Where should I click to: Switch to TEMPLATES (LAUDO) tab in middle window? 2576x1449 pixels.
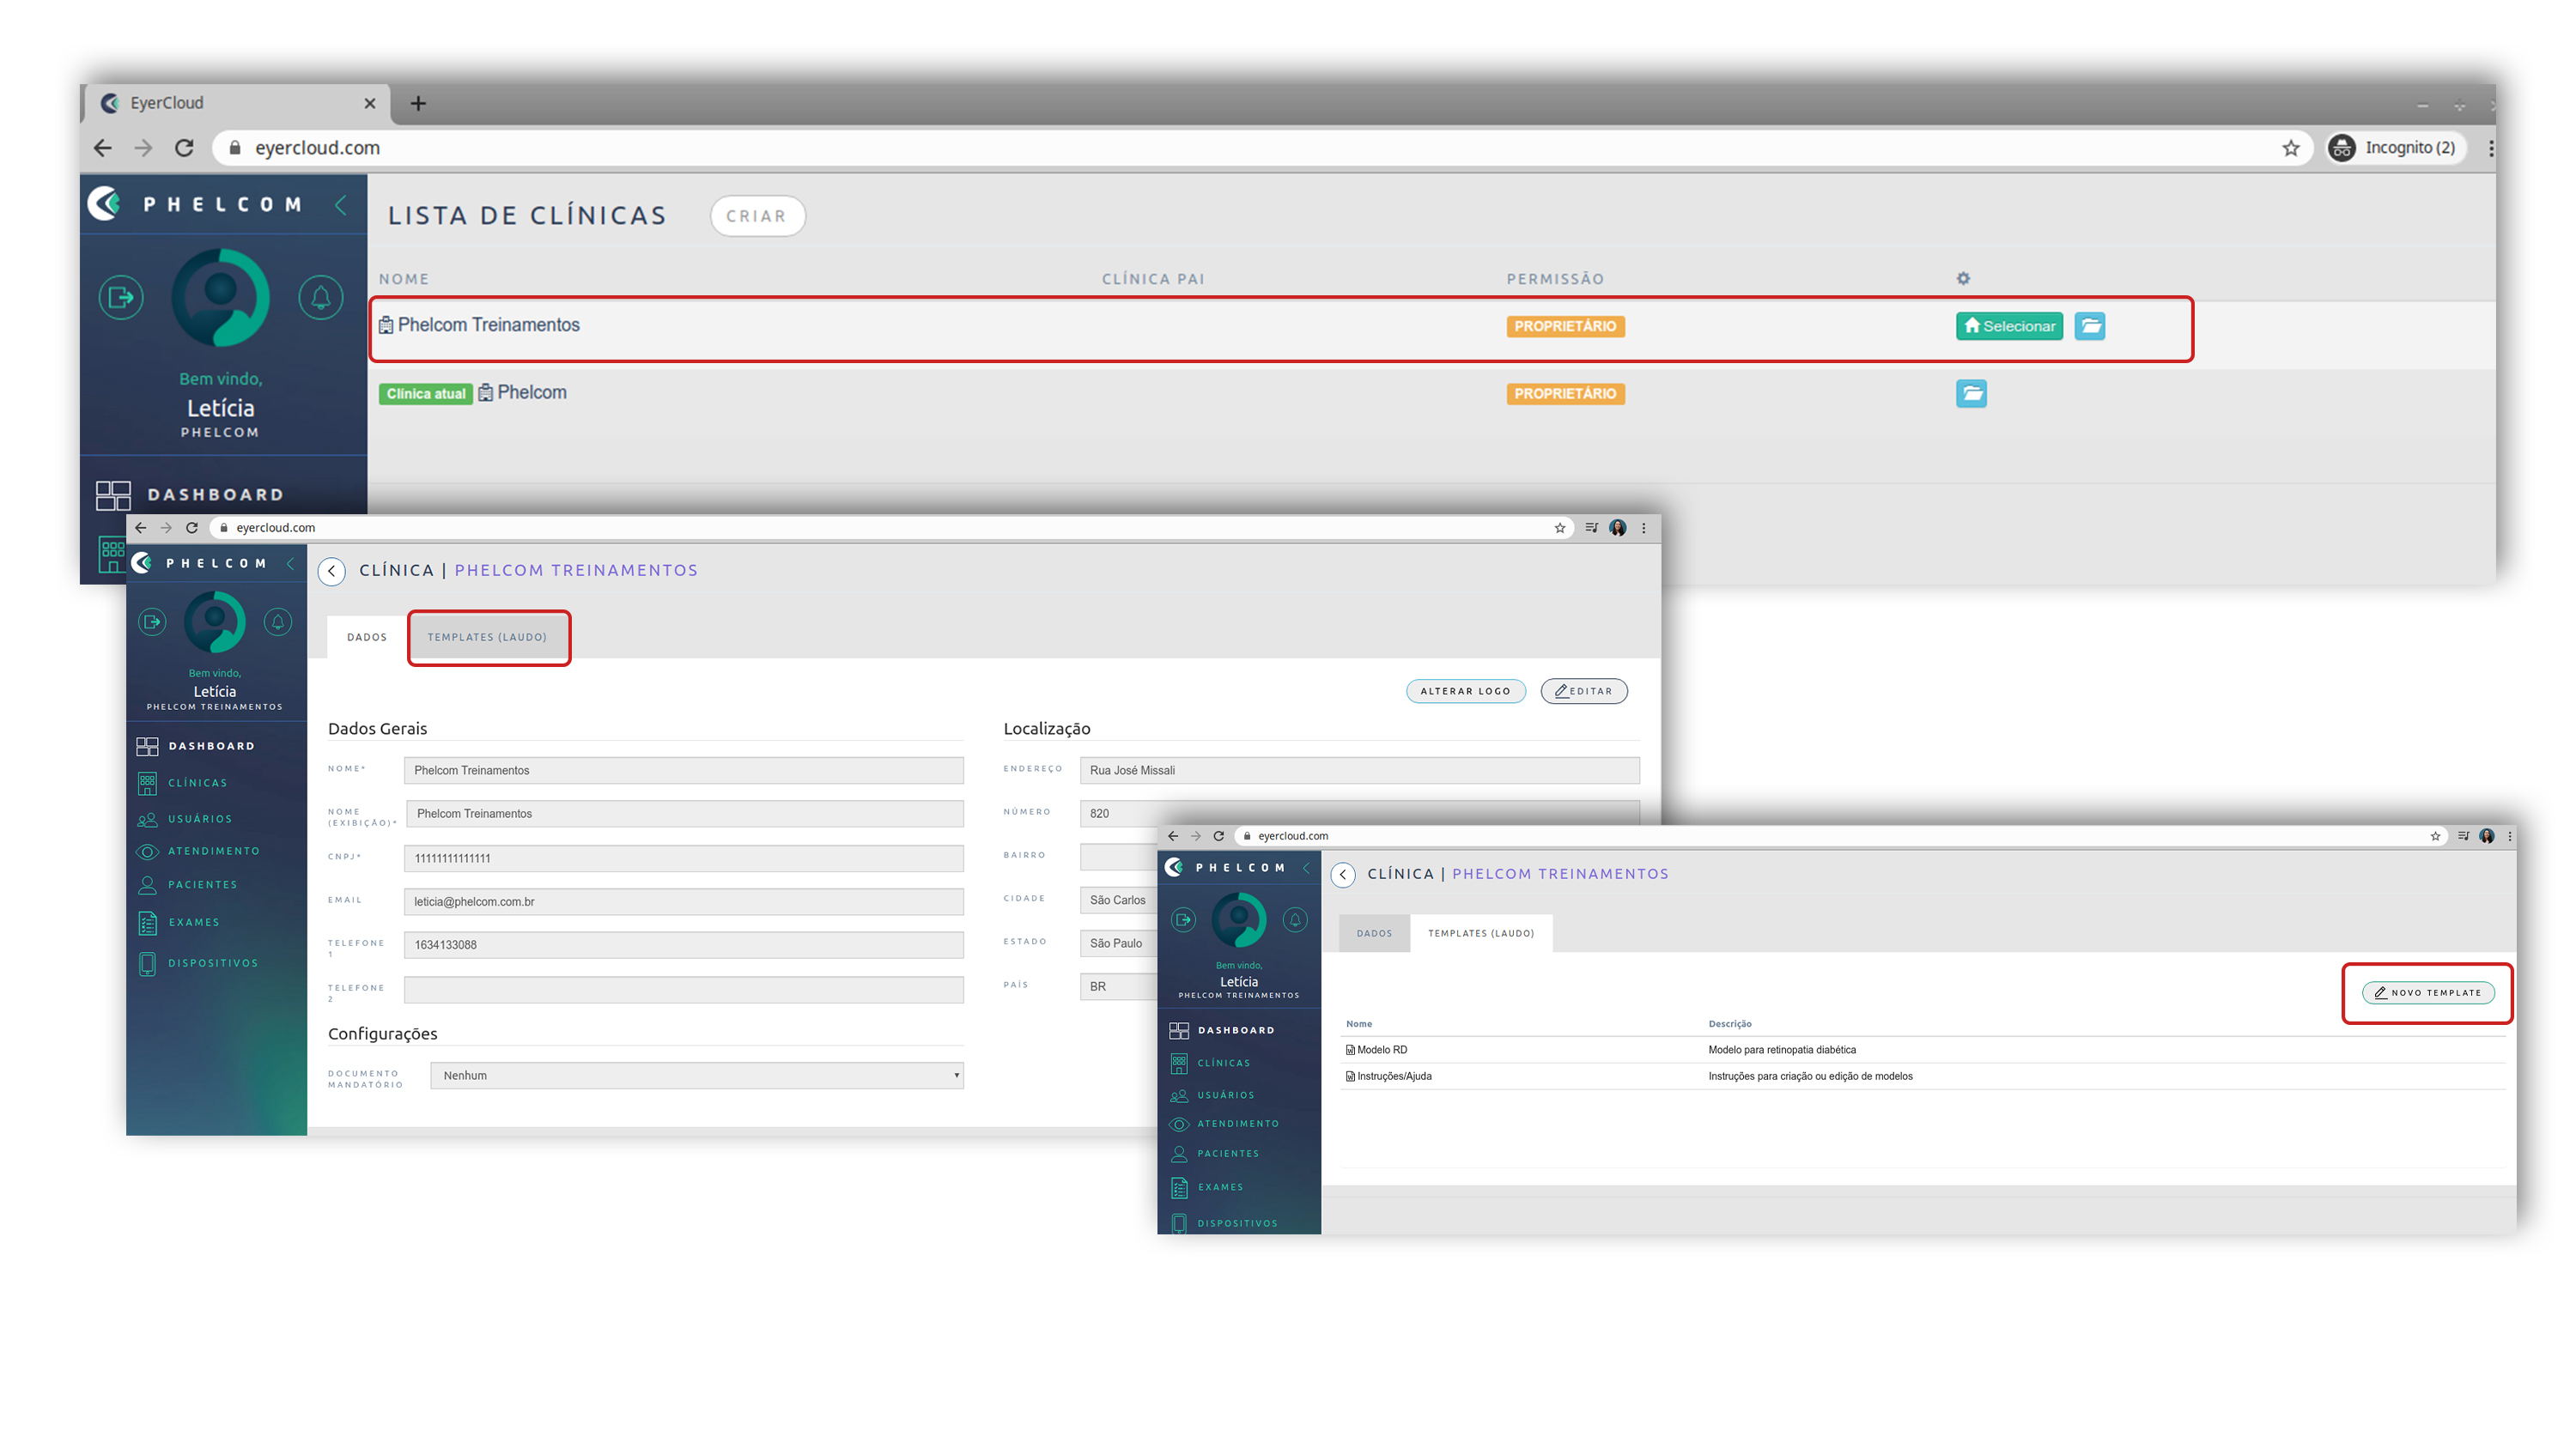[487, 637]
